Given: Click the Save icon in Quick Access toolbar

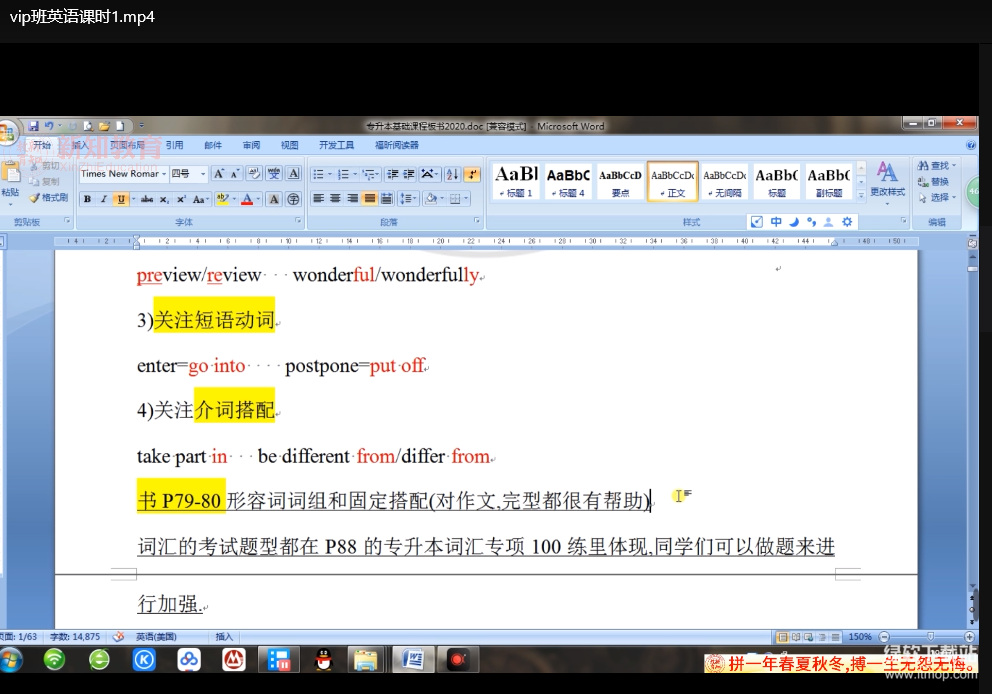Looking at the screenshot, I should click(x=34, y=126).
